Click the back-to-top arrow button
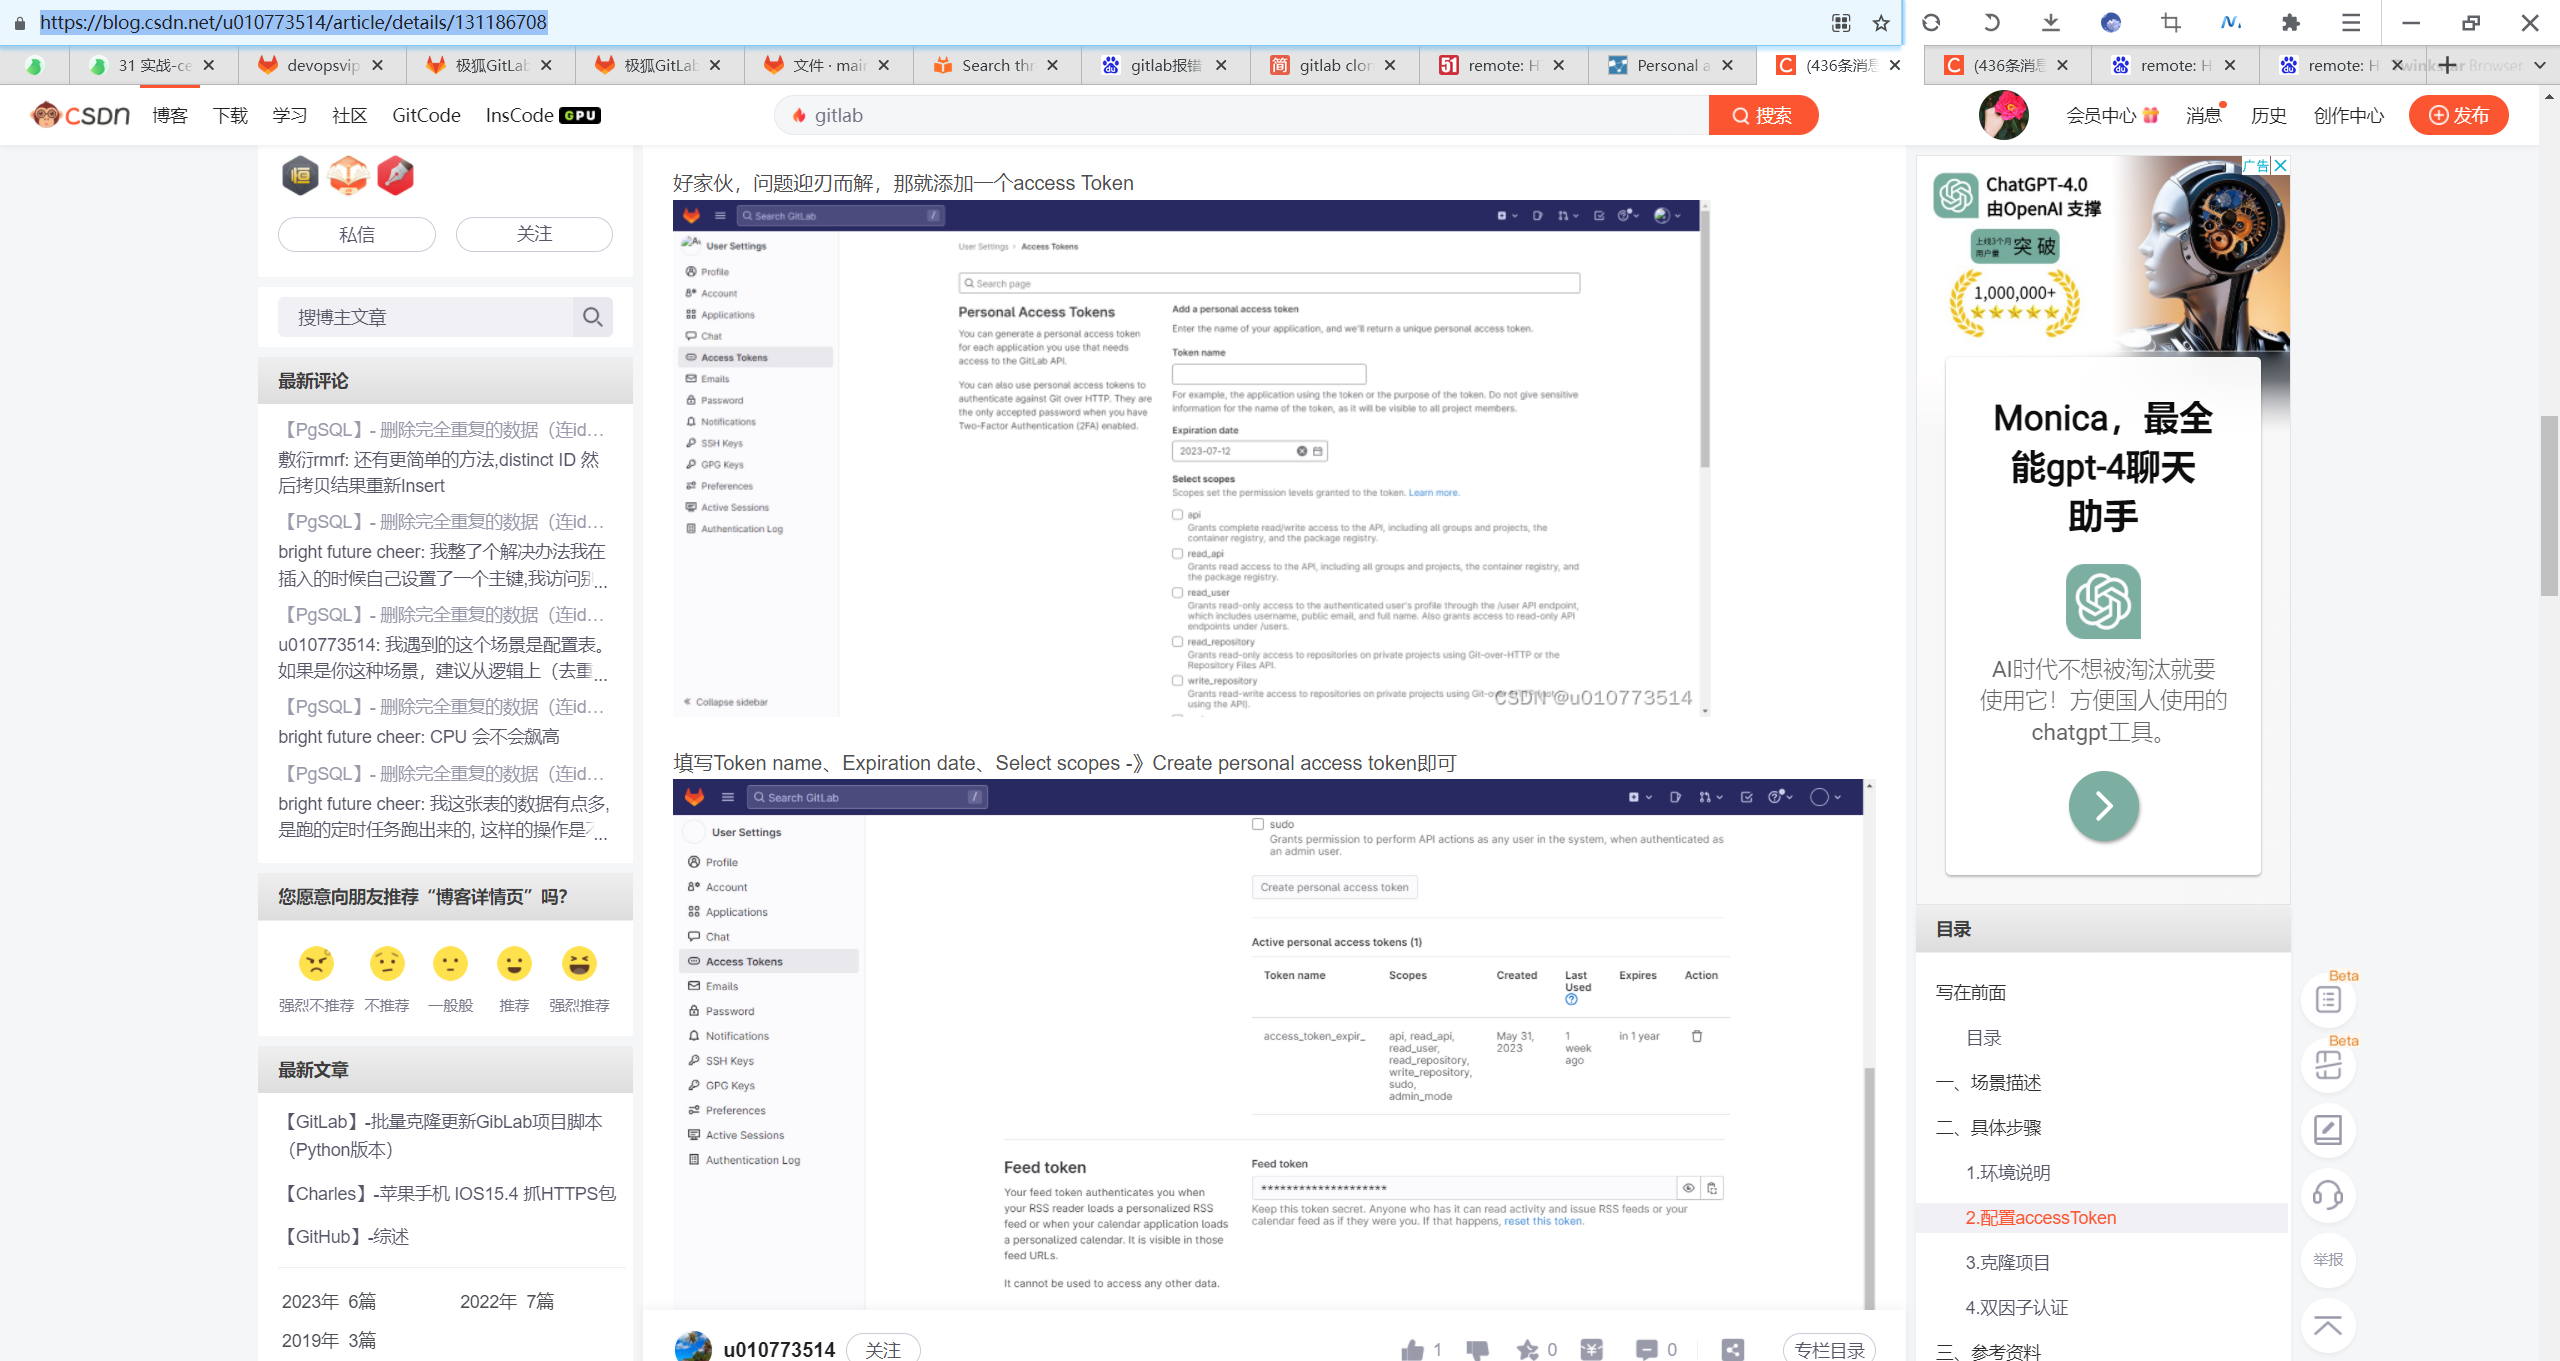This screenshot has height=1361, width=2560. click(x=2328, y=1326)
